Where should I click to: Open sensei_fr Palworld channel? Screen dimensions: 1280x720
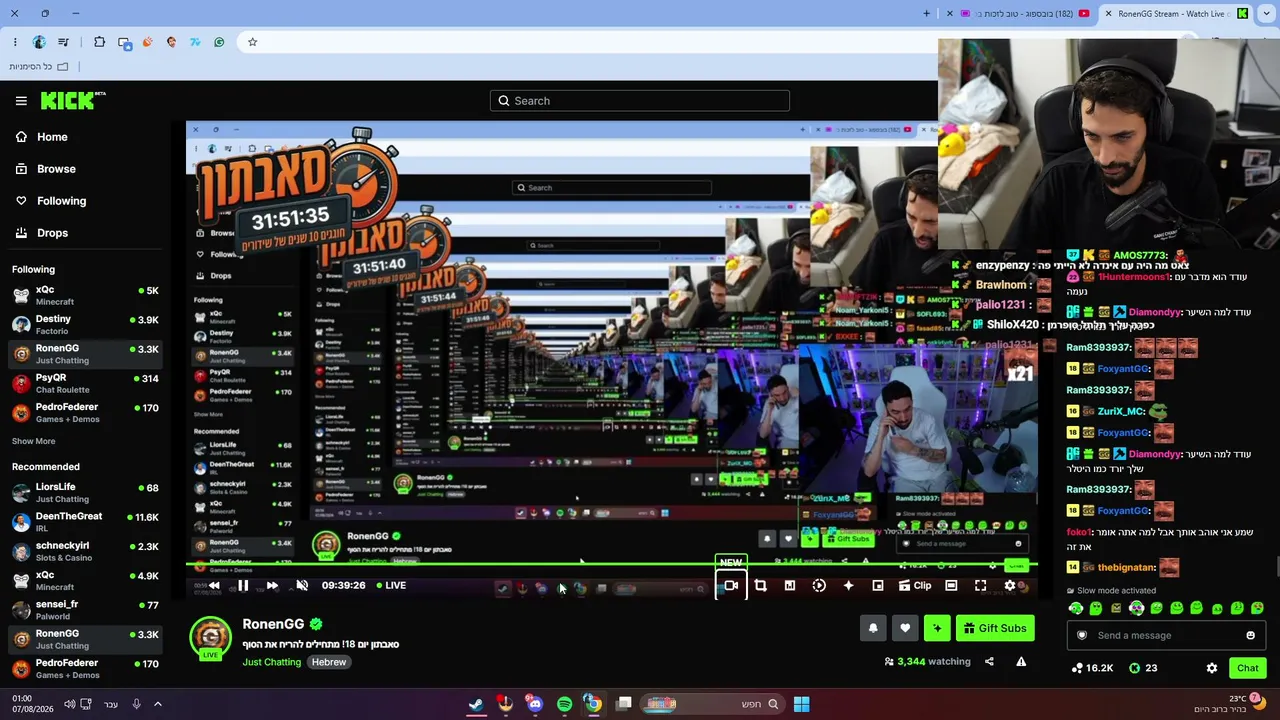(x=85, y=610)
